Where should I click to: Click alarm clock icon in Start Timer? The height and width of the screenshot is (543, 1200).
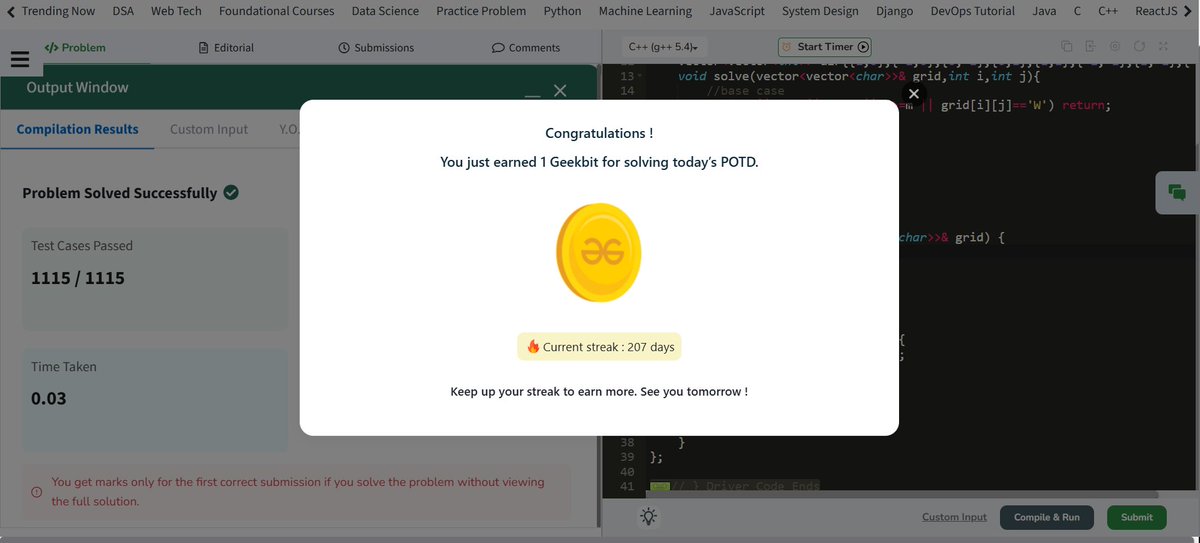(787, 47)
